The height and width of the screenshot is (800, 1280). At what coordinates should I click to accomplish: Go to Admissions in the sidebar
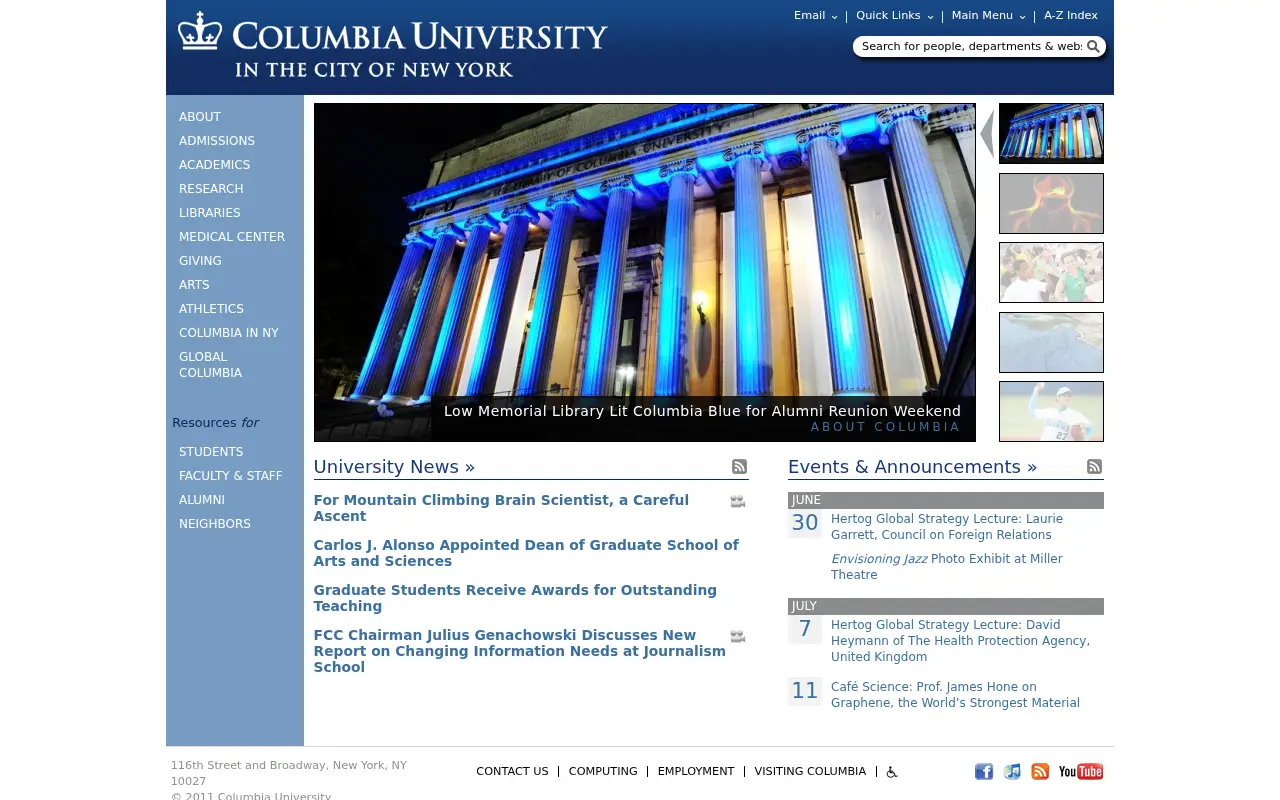(x=217, y=141)
